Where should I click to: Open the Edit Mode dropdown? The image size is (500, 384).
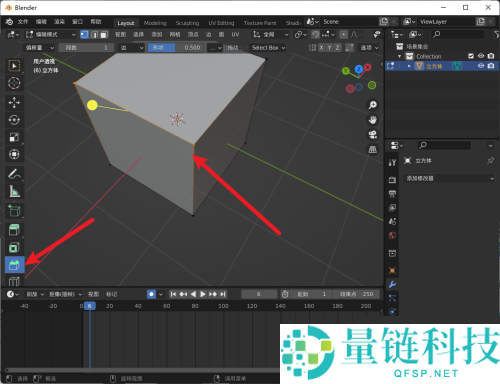(x=51, y=34)
